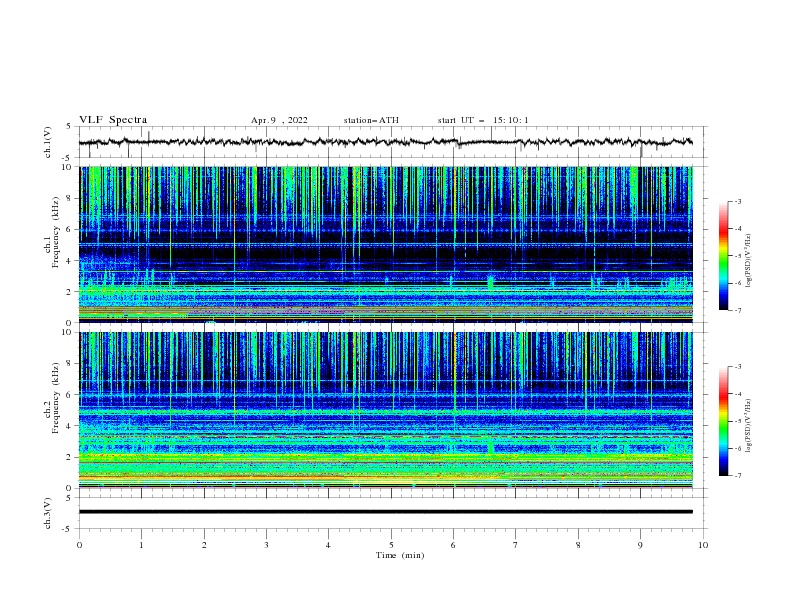Click the "8" minute tick label
The height and width of the screenshot is (612, 792).
point(578,545)
